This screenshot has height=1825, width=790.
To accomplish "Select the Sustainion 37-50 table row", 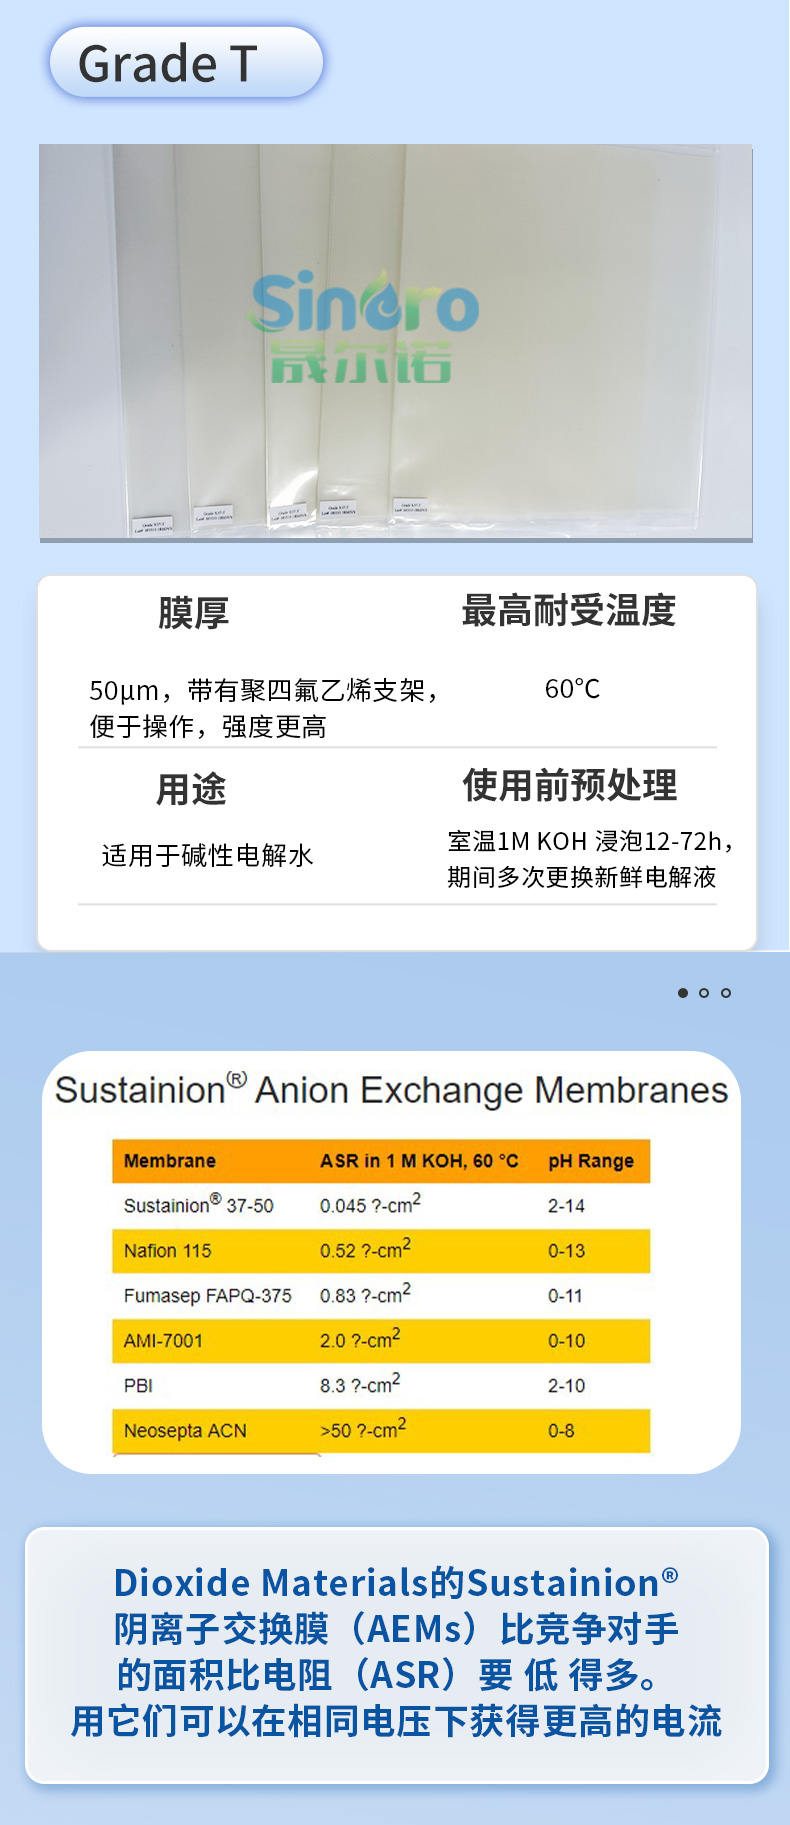I will (x=380, y=1206).
